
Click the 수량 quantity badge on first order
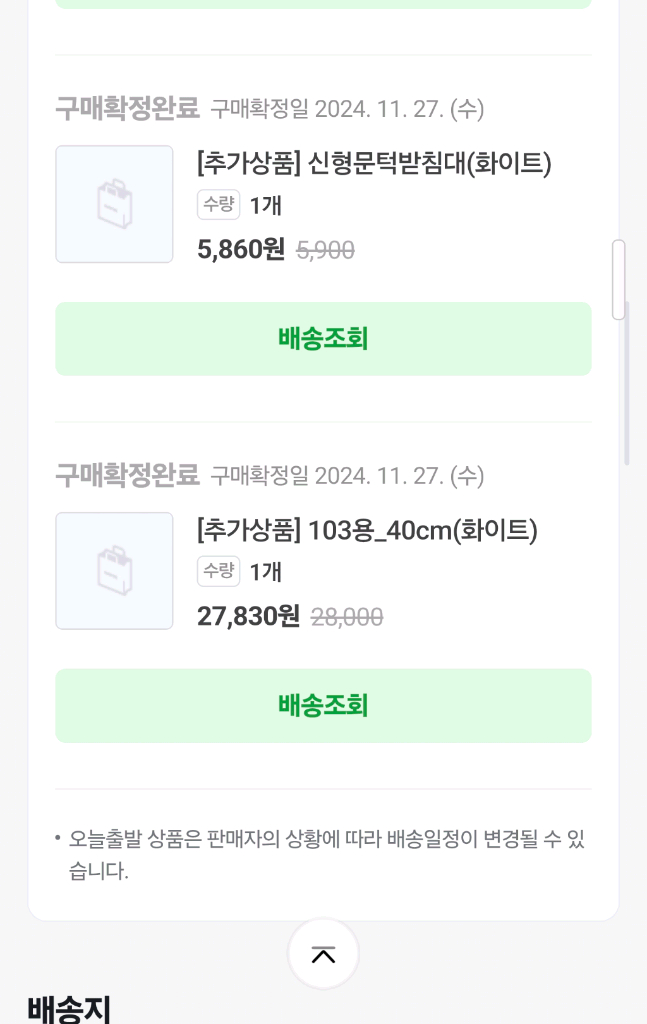pyautogui.click(x=218, y=205)
